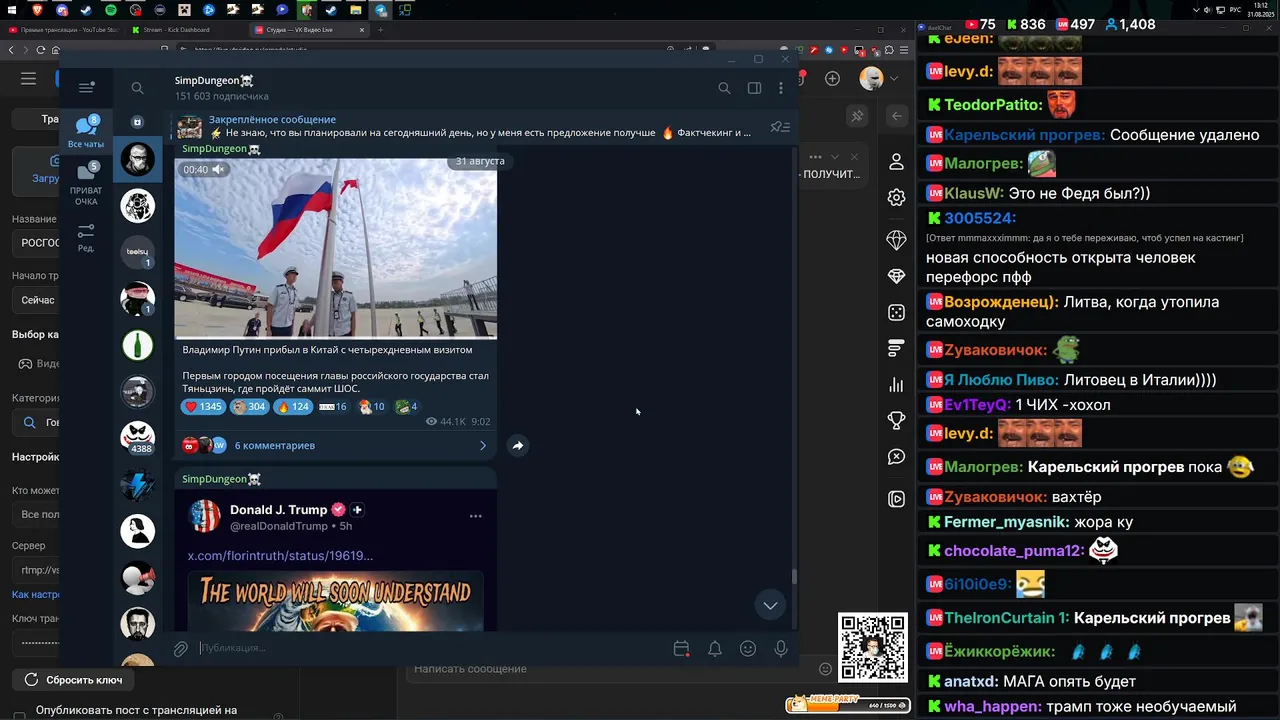The width and height of the screenshot is (1280, 720).
Task: Open the 'ПРИВАТ ОЧКА' folder
Action: (x=86, y=185)
